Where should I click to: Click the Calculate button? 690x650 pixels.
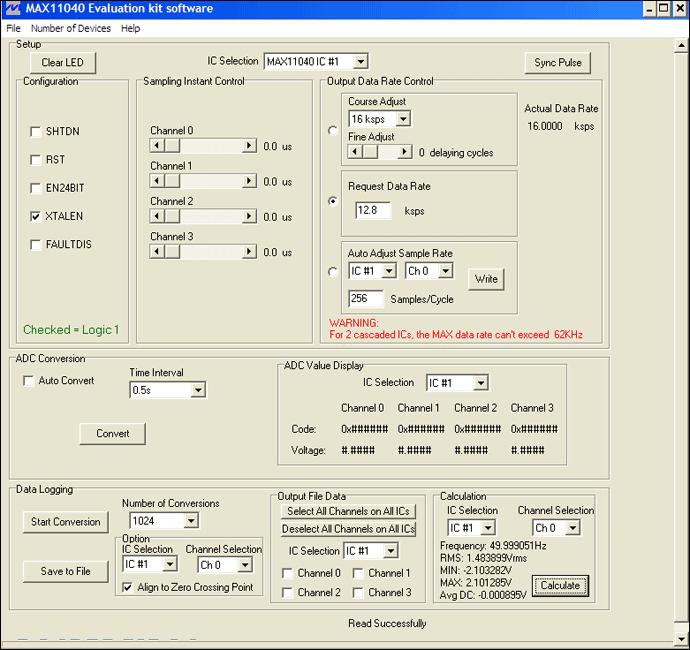point(560,585)
